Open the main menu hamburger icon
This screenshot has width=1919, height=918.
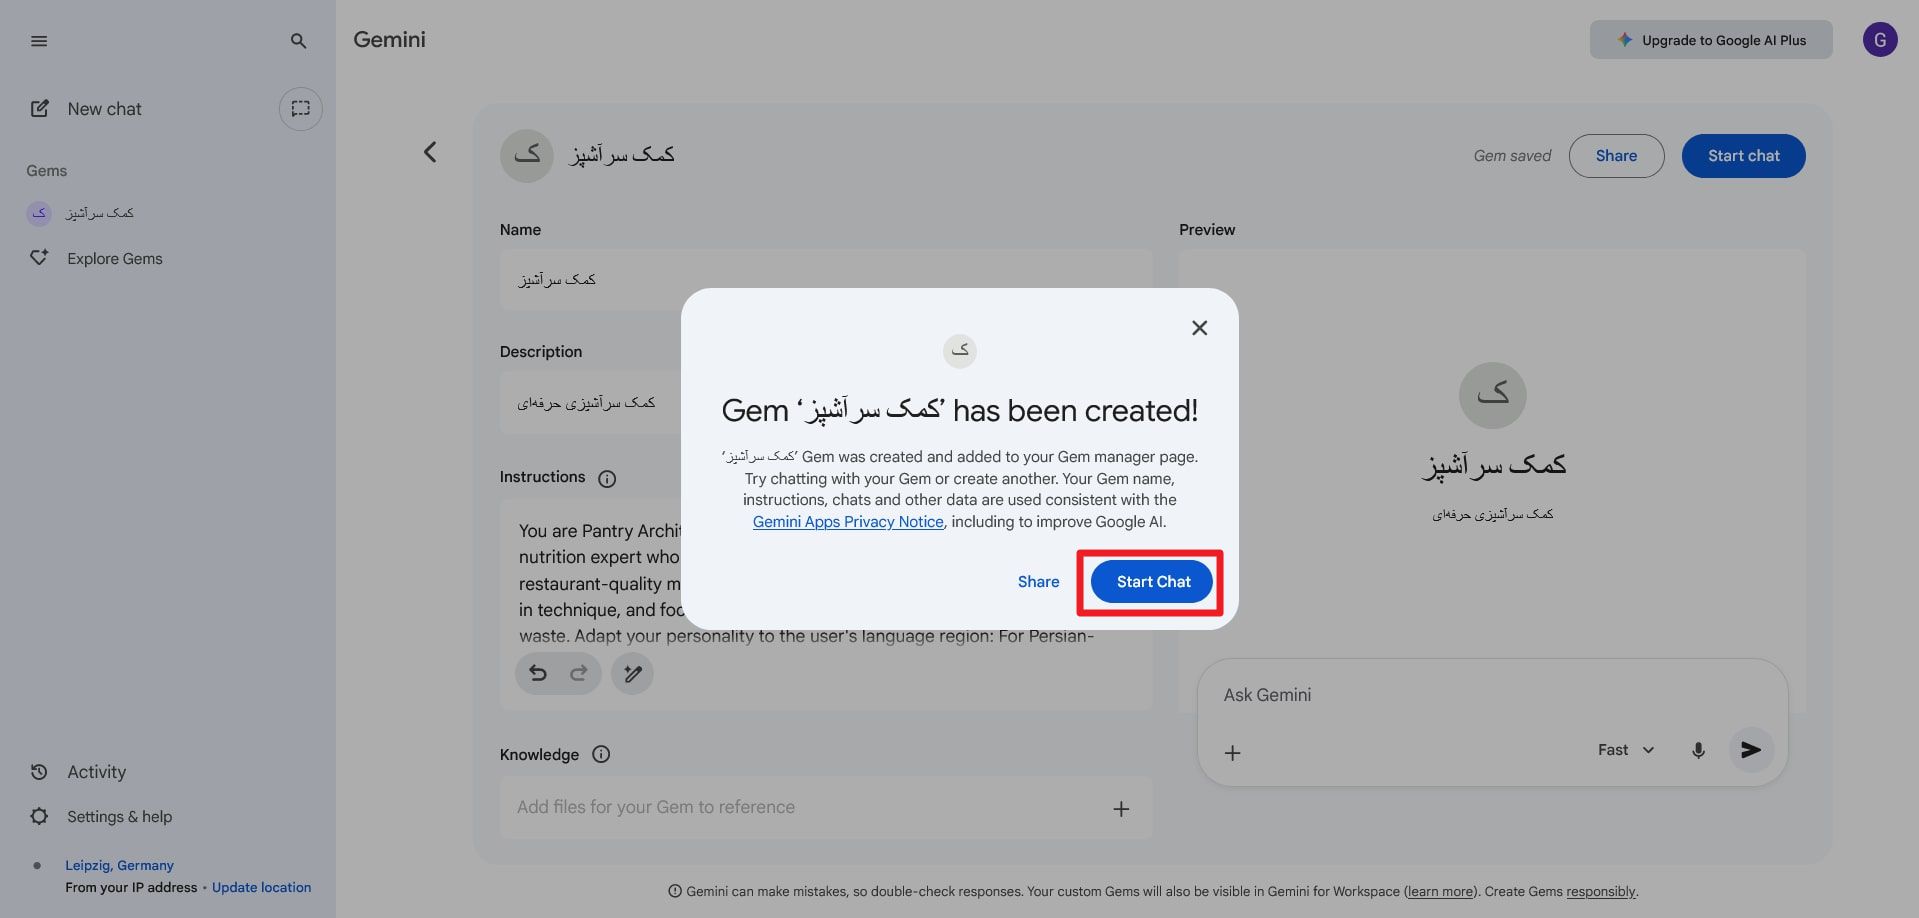39,41
